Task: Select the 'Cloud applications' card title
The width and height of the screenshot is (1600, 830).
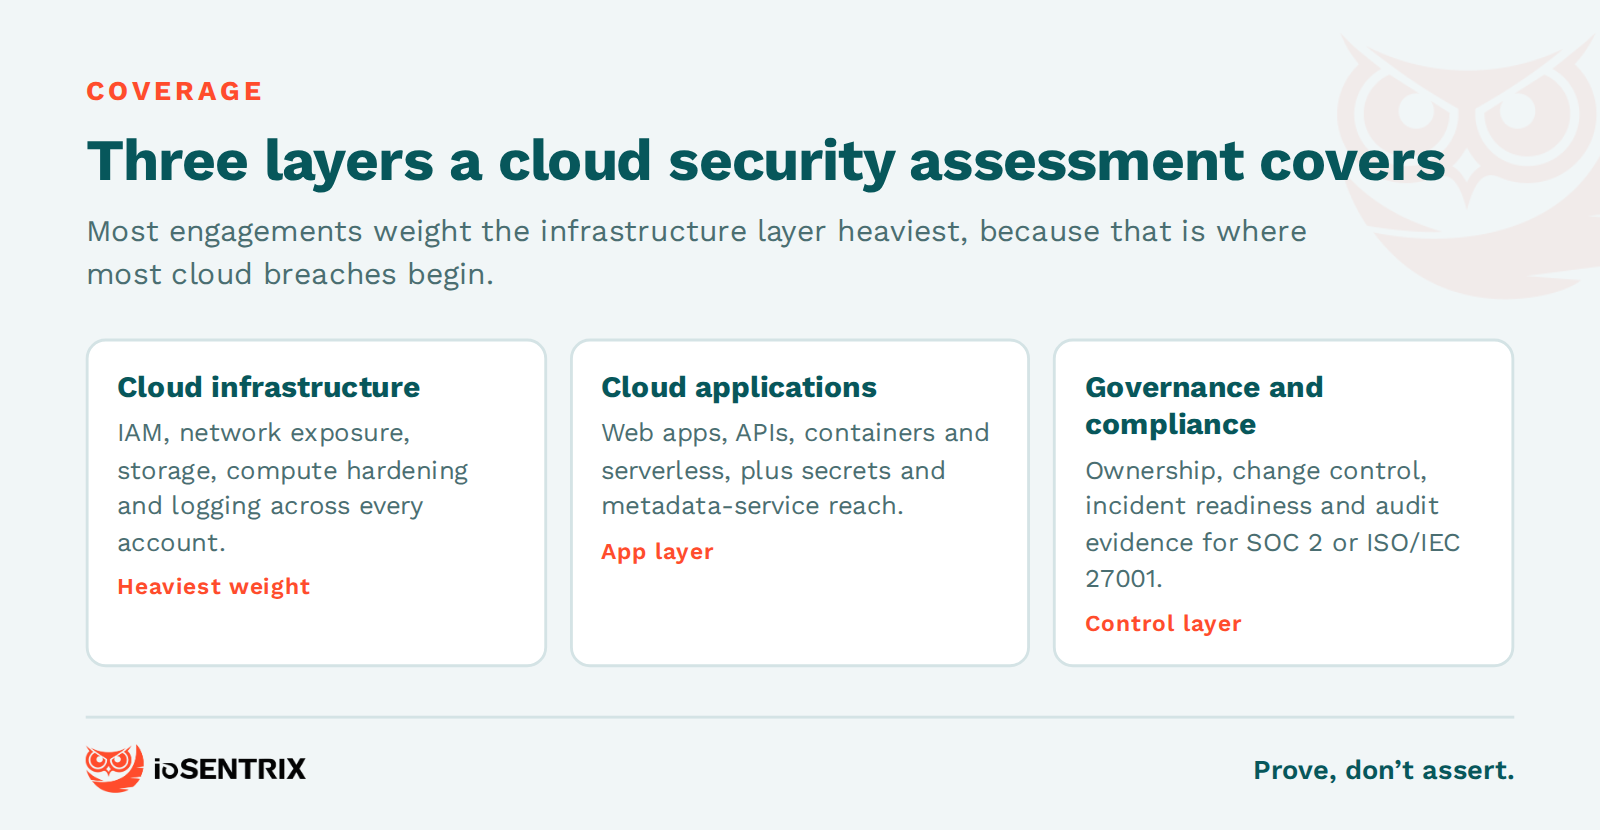Action: pyautogui.click(x=739, y=387)
